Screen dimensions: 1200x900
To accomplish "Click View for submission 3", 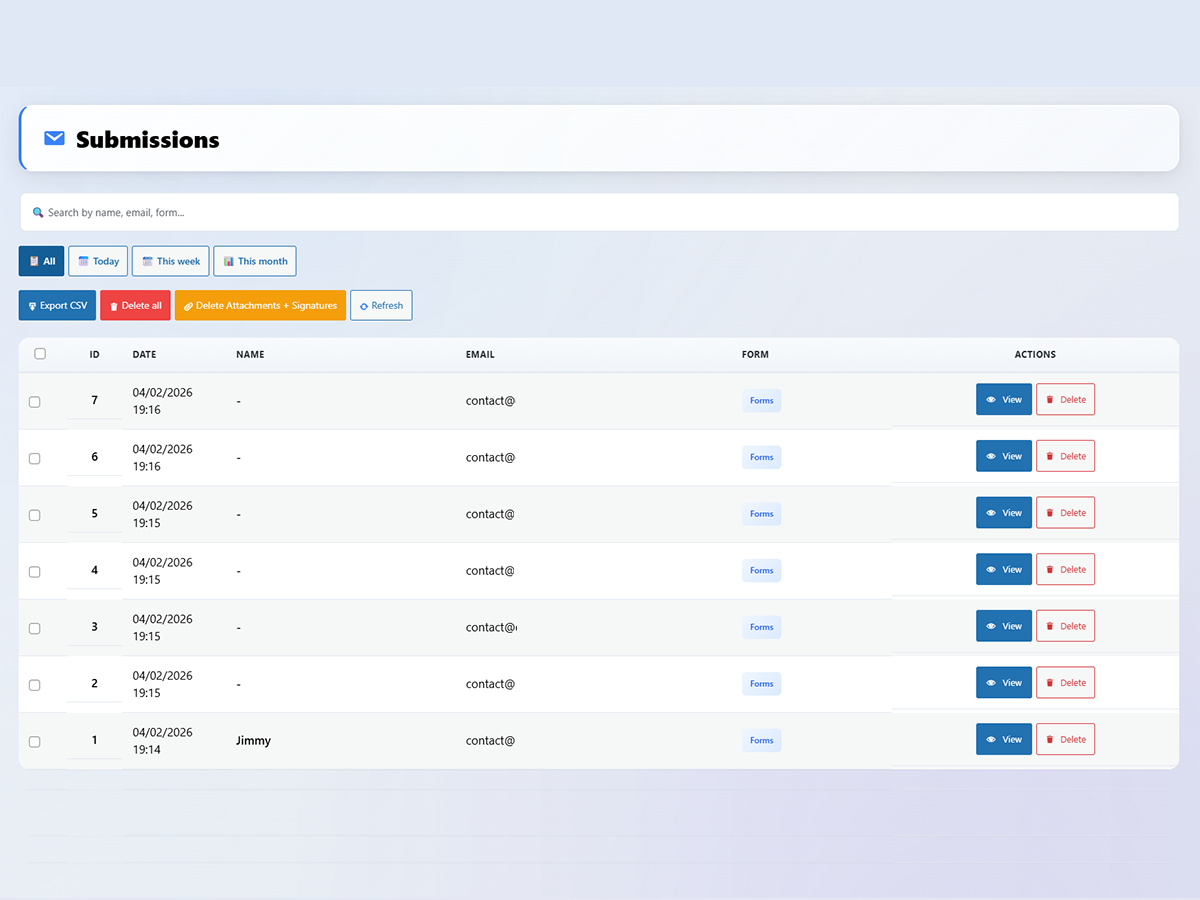I will (1003, 625).
